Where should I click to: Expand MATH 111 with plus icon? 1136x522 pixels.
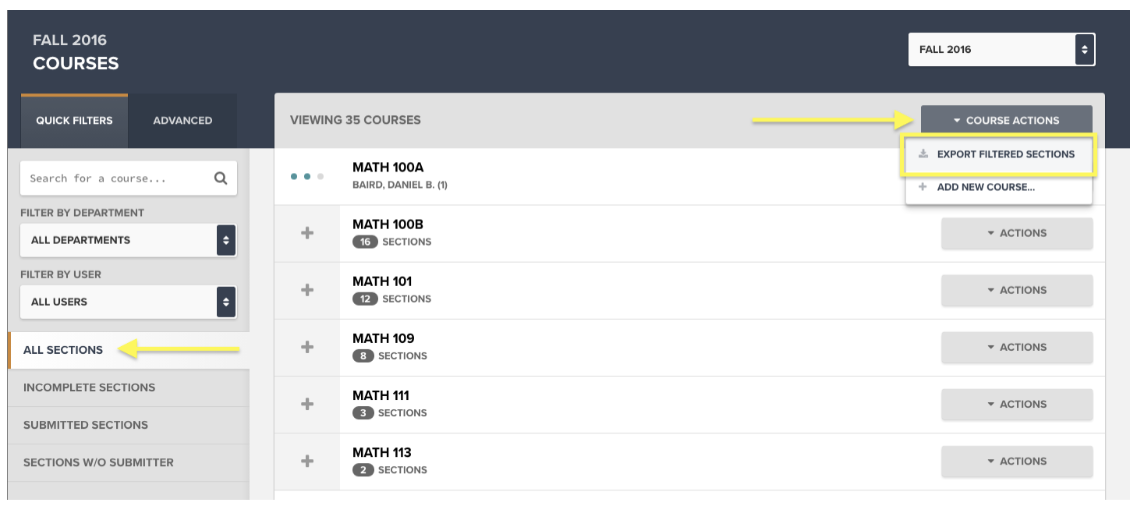(307, 404)
